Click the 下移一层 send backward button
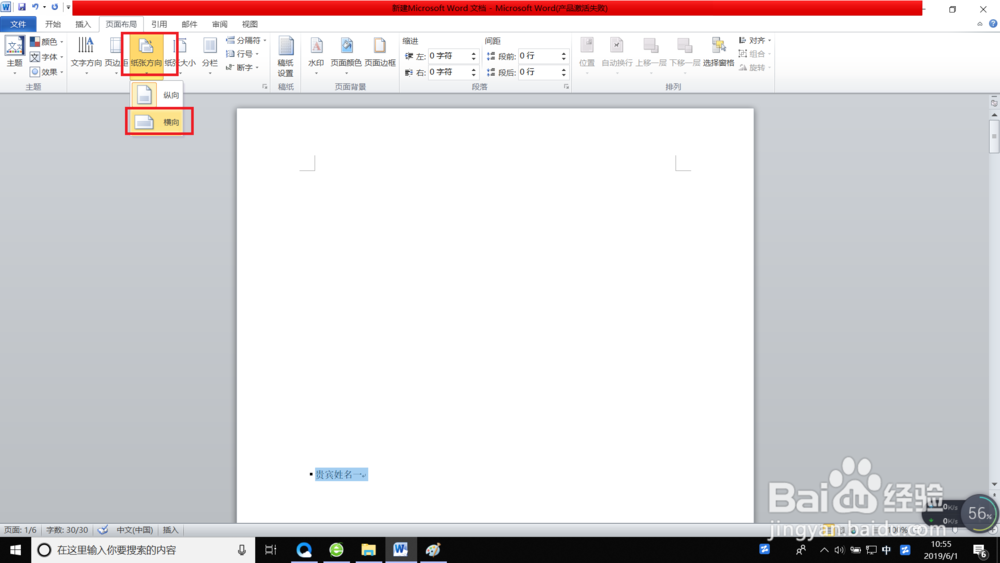This screenshot has height=563, width=1000. click(684, 55)
